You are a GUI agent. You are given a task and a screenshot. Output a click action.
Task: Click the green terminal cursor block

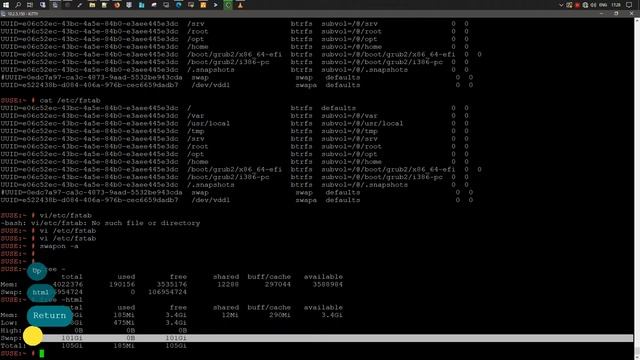(x=42, y=353)
